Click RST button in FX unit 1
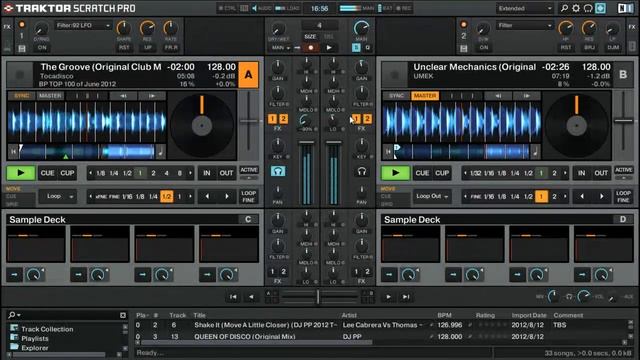Screen dimensions: 640x360 click(124, 48)
